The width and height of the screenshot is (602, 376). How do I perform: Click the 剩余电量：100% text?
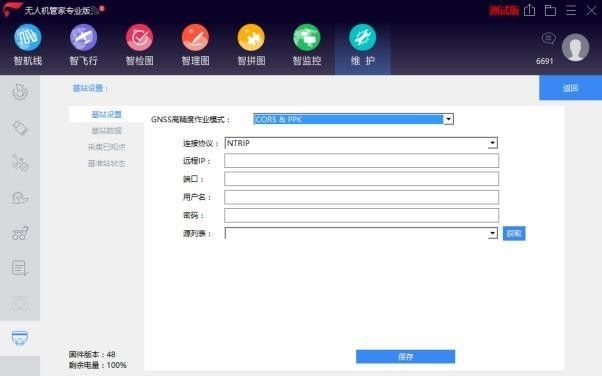point(98,365)
